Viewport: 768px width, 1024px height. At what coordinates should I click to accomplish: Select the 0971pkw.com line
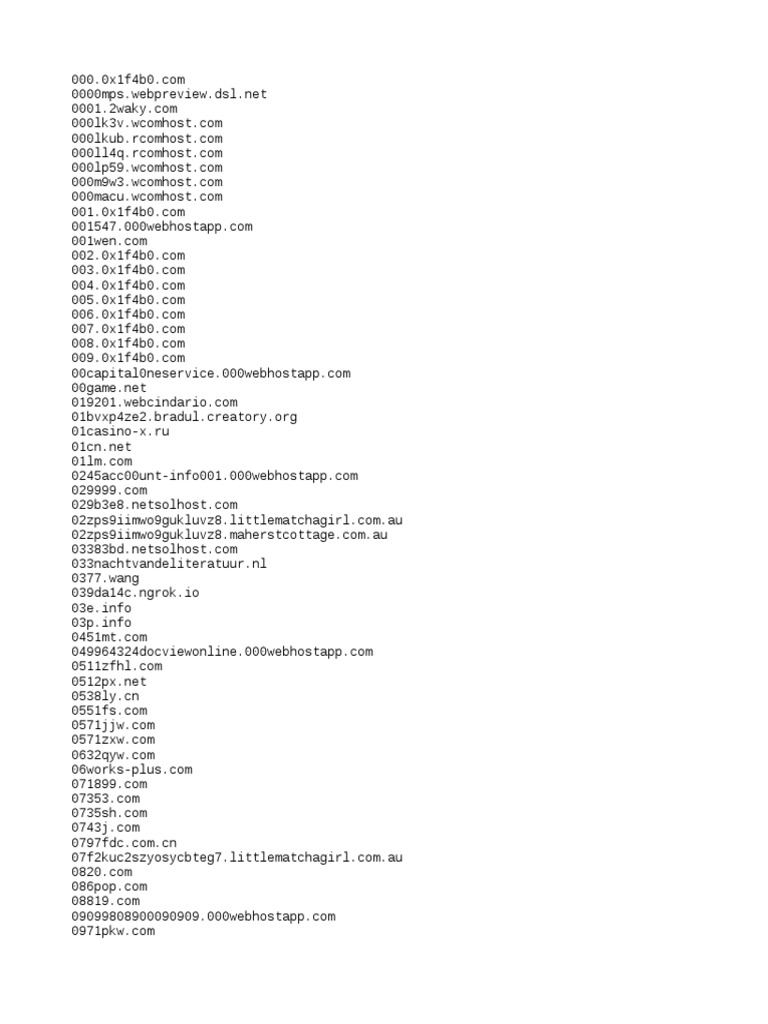[x=113, y=931]
